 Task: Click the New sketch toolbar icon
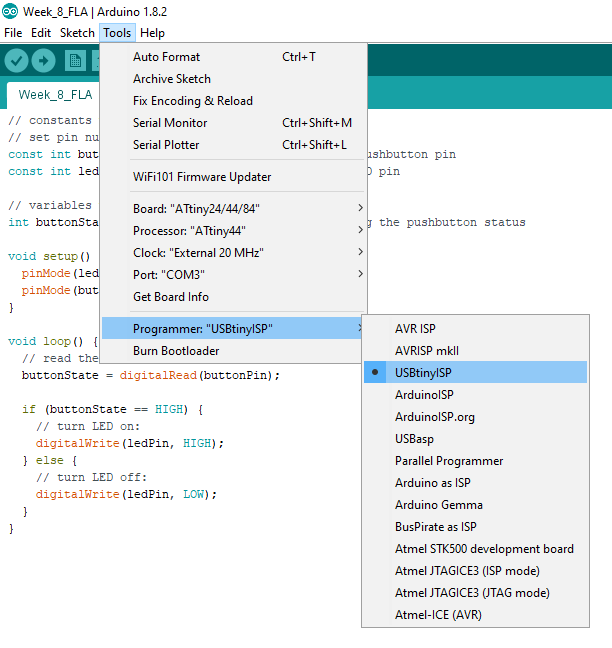75,60
